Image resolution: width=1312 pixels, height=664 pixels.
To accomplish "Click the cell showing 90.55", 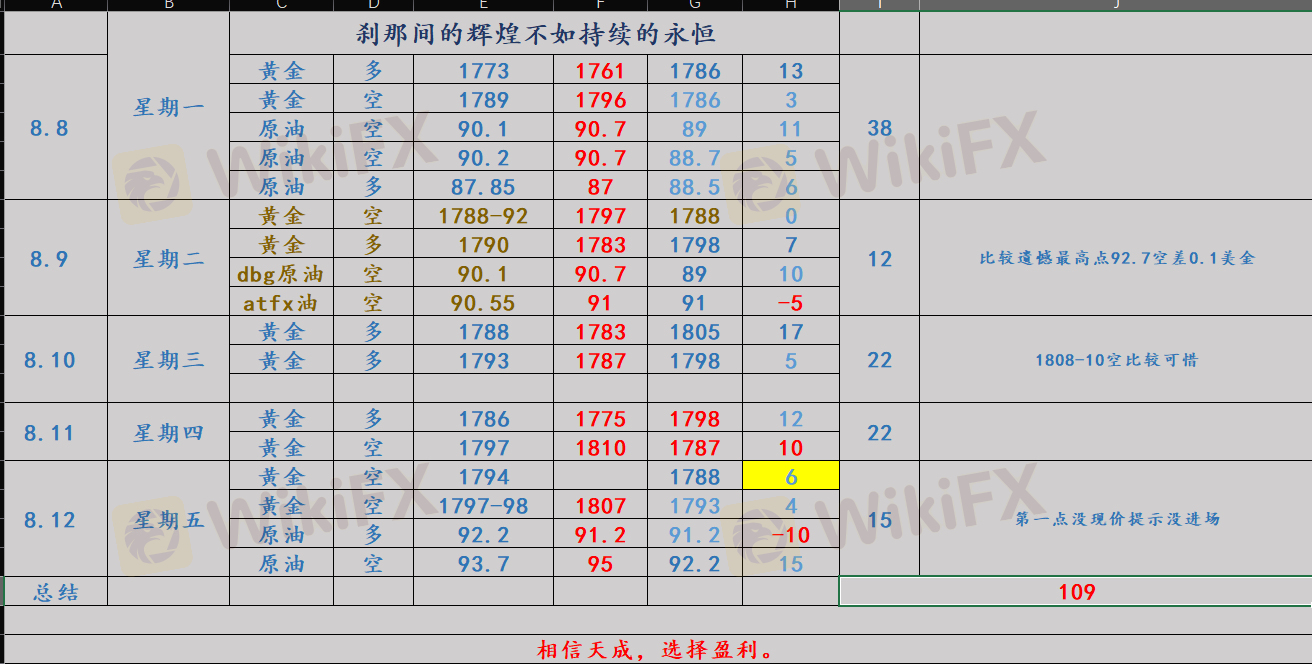I will (x=484, y=303).
